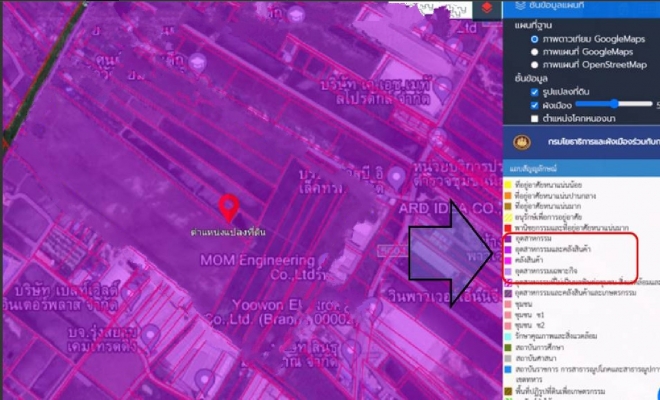660x400 pixels.
Task: Click the map marker beside ARD IDEA CO.
Action: click(x=398, y=177)
